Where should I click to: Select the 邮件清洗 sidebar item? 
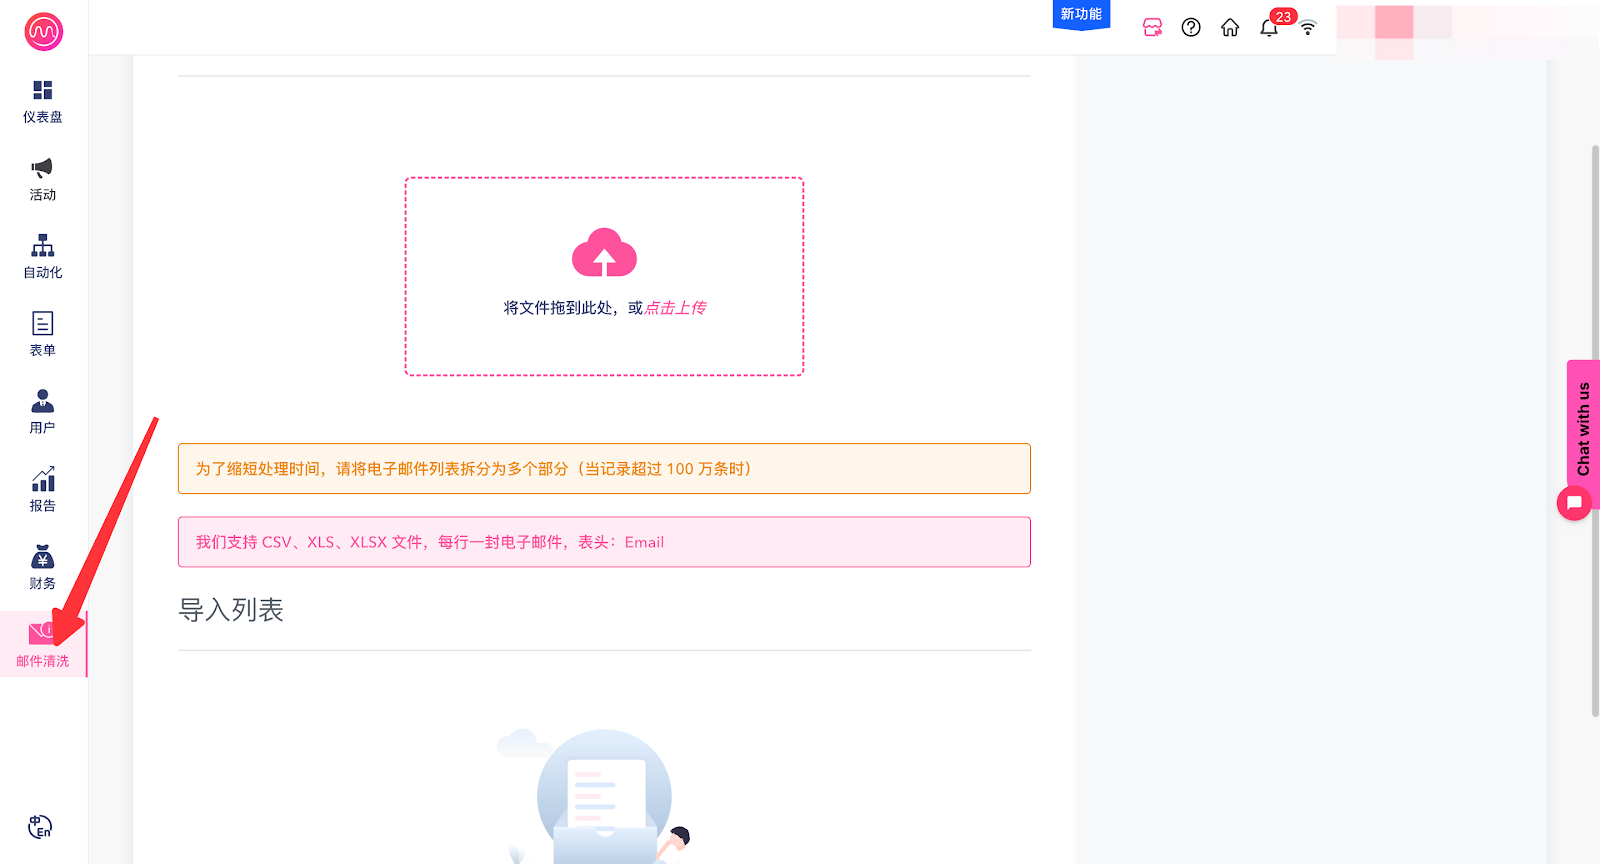43,645
